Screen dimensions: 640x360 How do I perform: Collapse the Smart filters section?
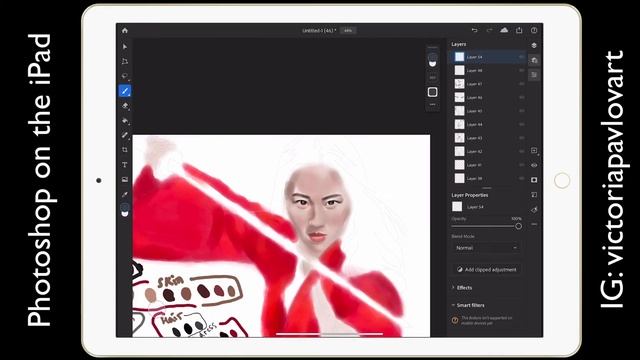468,305
